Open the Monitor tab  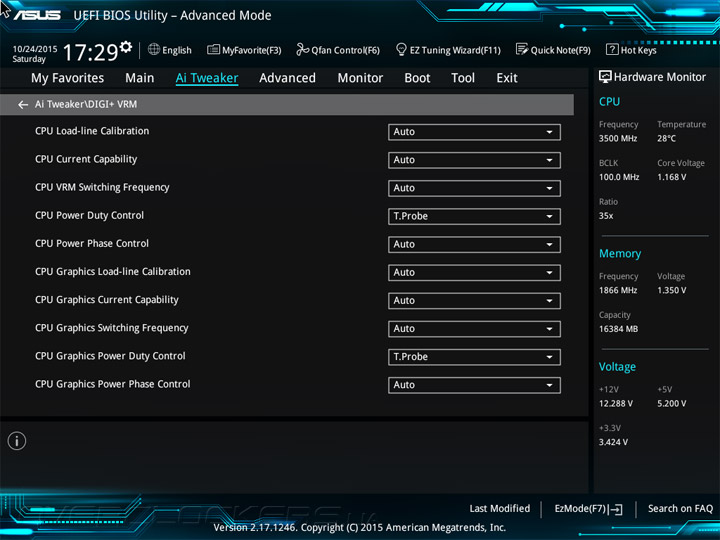360,78
